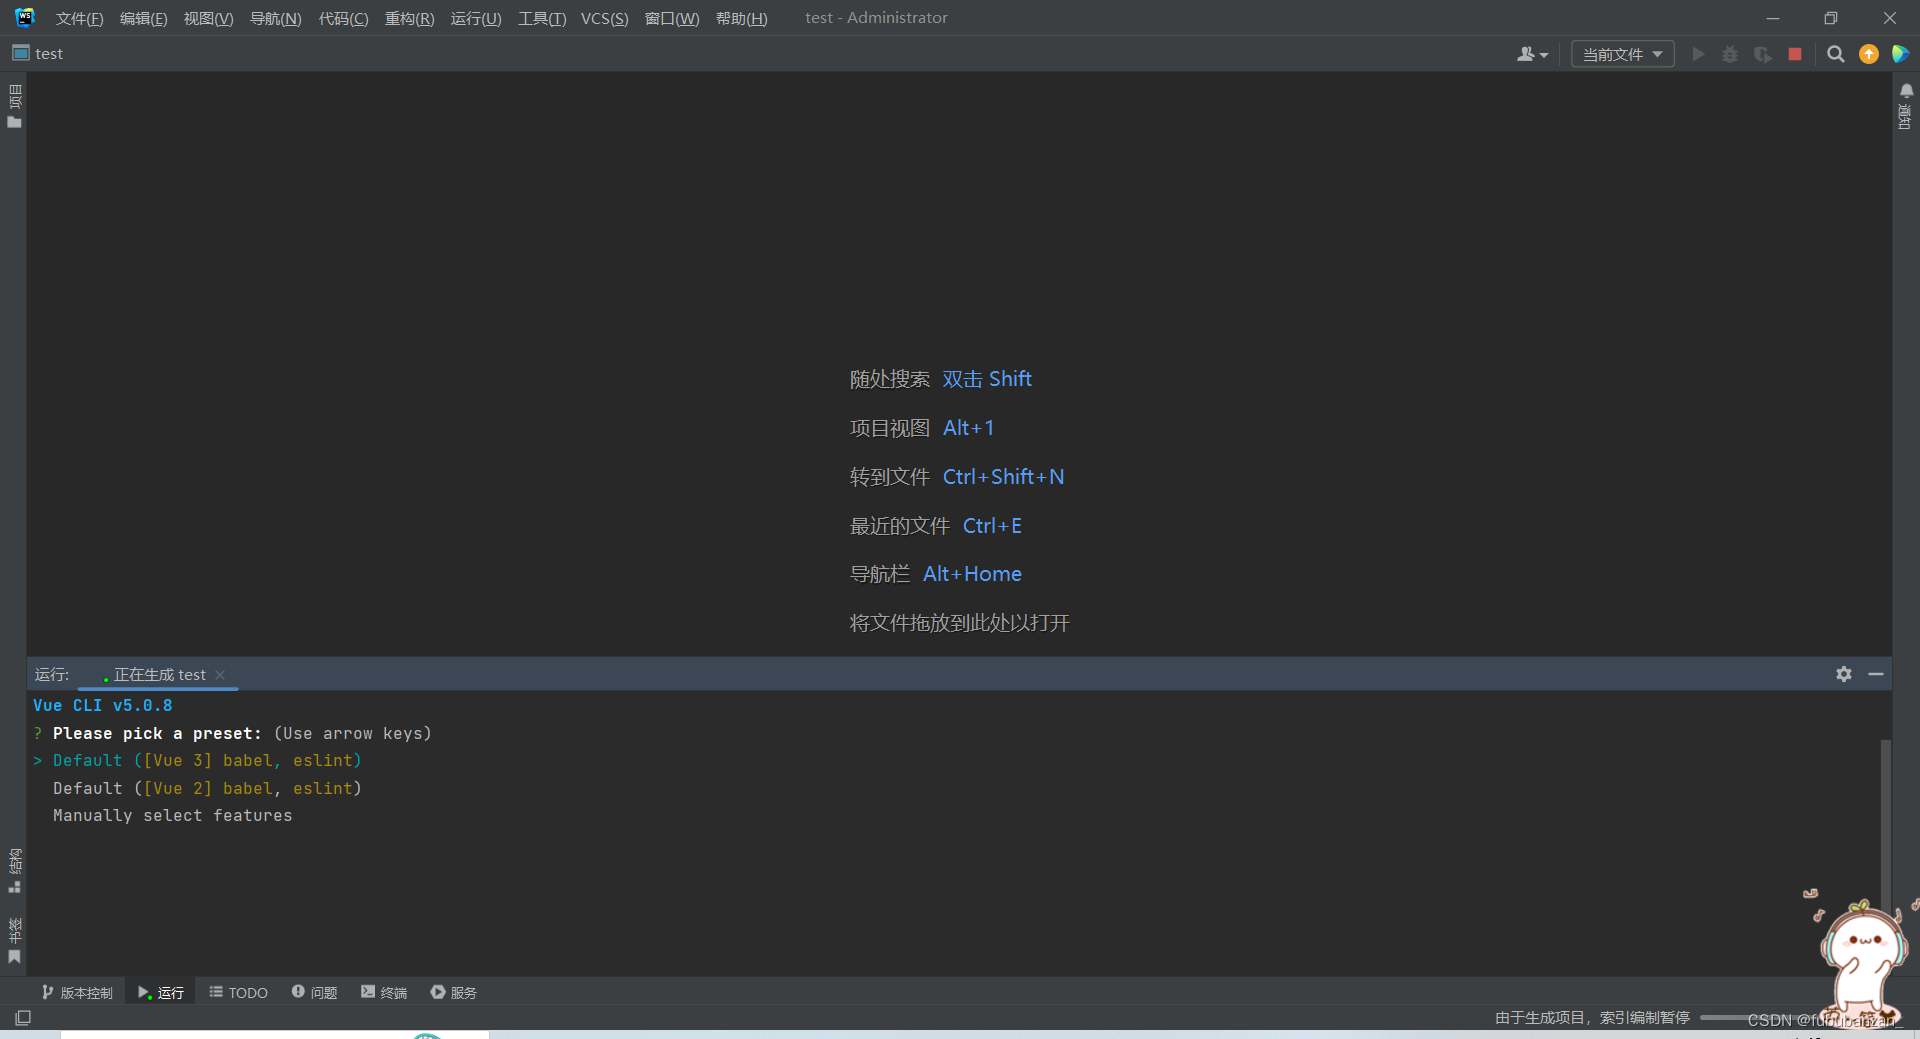The width and height of the screenshot is (1920, 1039).
Task: Open Search Everywhere with the magnifier icon
Action: pos(1835,54)
